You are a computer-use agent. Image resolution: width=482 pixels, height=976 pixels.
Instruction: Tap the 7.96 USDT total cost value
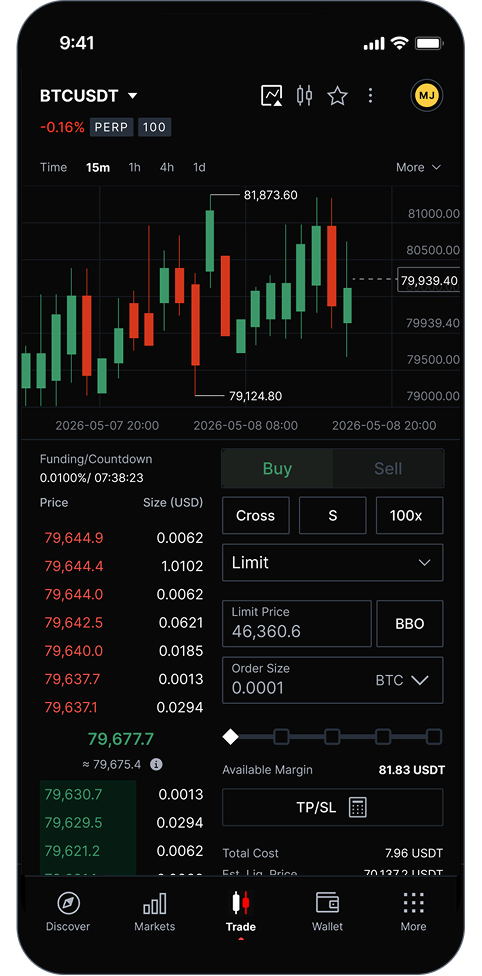(x=415, y=853)
